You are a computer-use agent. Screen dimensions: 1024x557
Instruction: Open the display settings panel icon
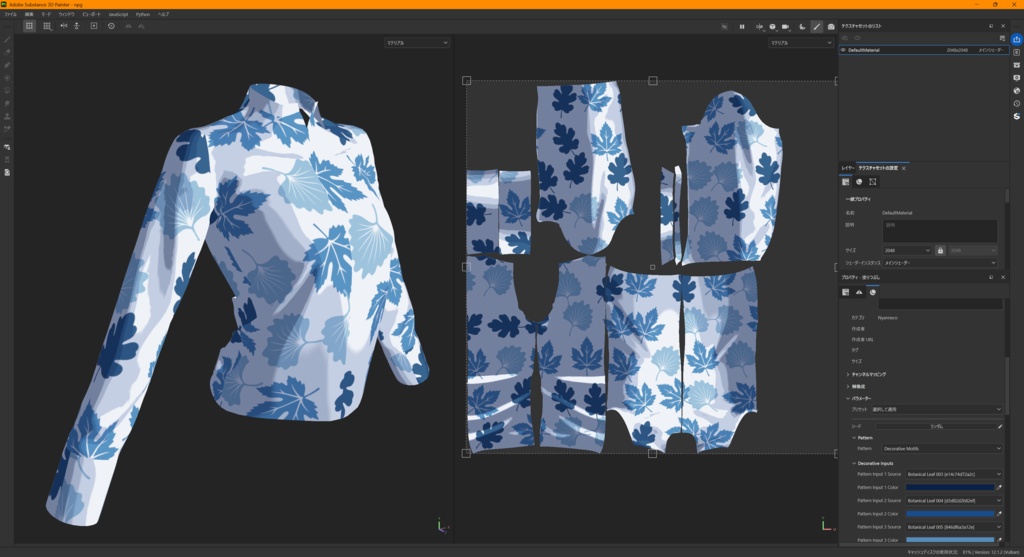point(1016,78)
